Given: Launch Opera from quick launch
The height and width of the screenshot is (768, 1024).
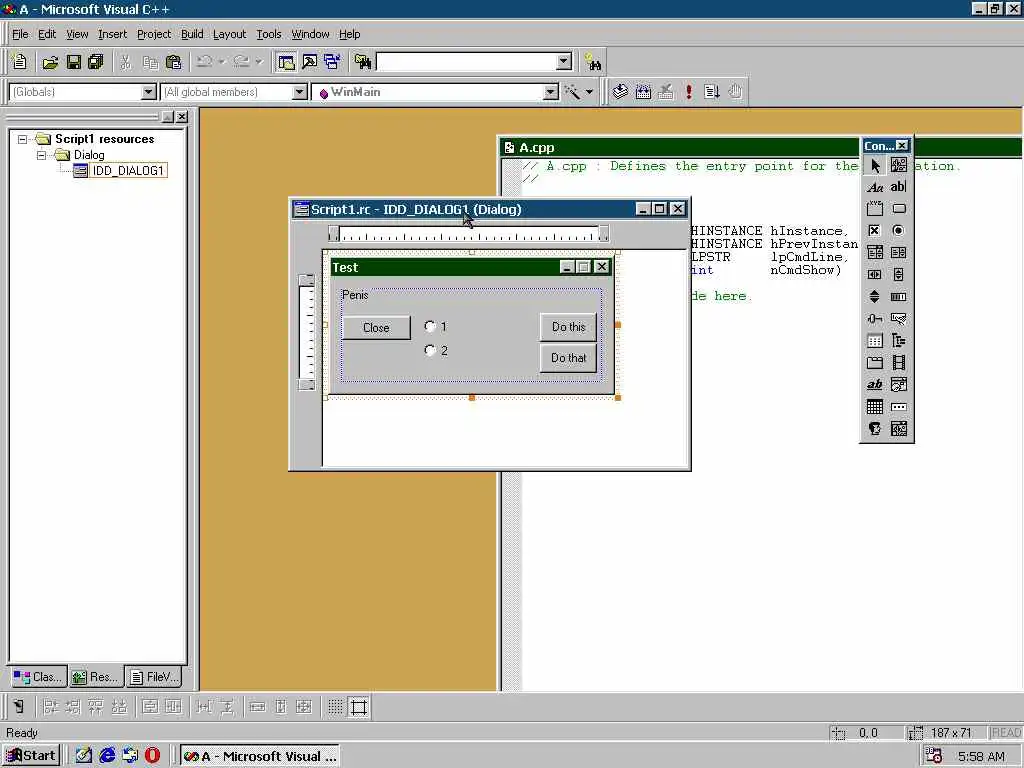Looking at the screenshot, I should (x=152, y=756).
